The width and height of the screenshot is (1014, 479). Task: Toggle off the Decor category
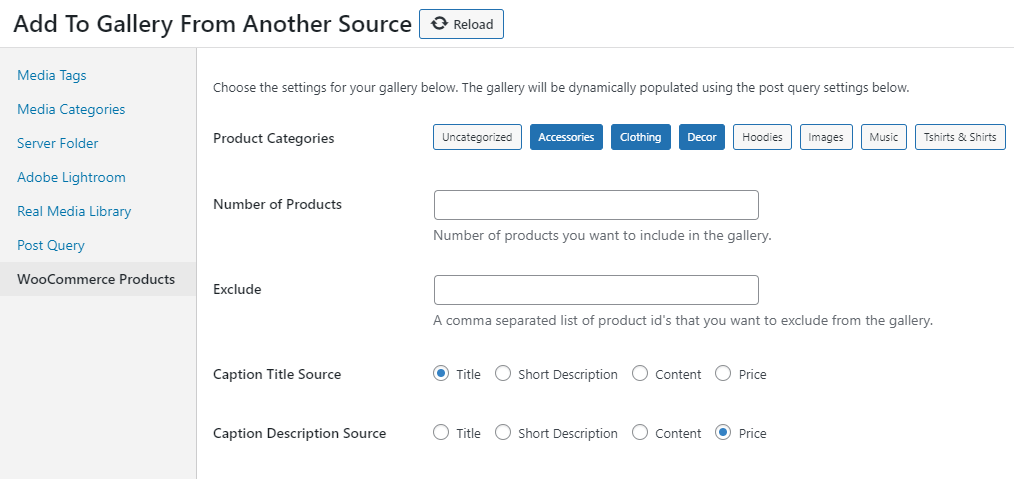click(702, 137)
